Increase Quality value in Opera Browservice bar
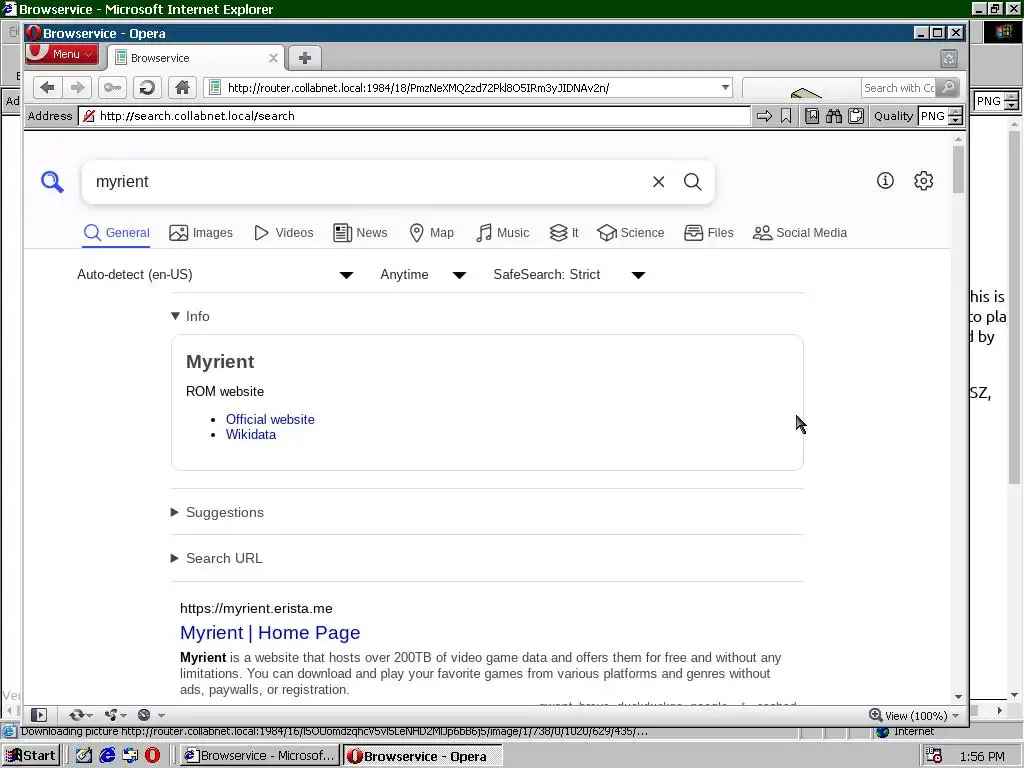The width and height of the screenshot is (1024, 768). [x=955, y=112]
